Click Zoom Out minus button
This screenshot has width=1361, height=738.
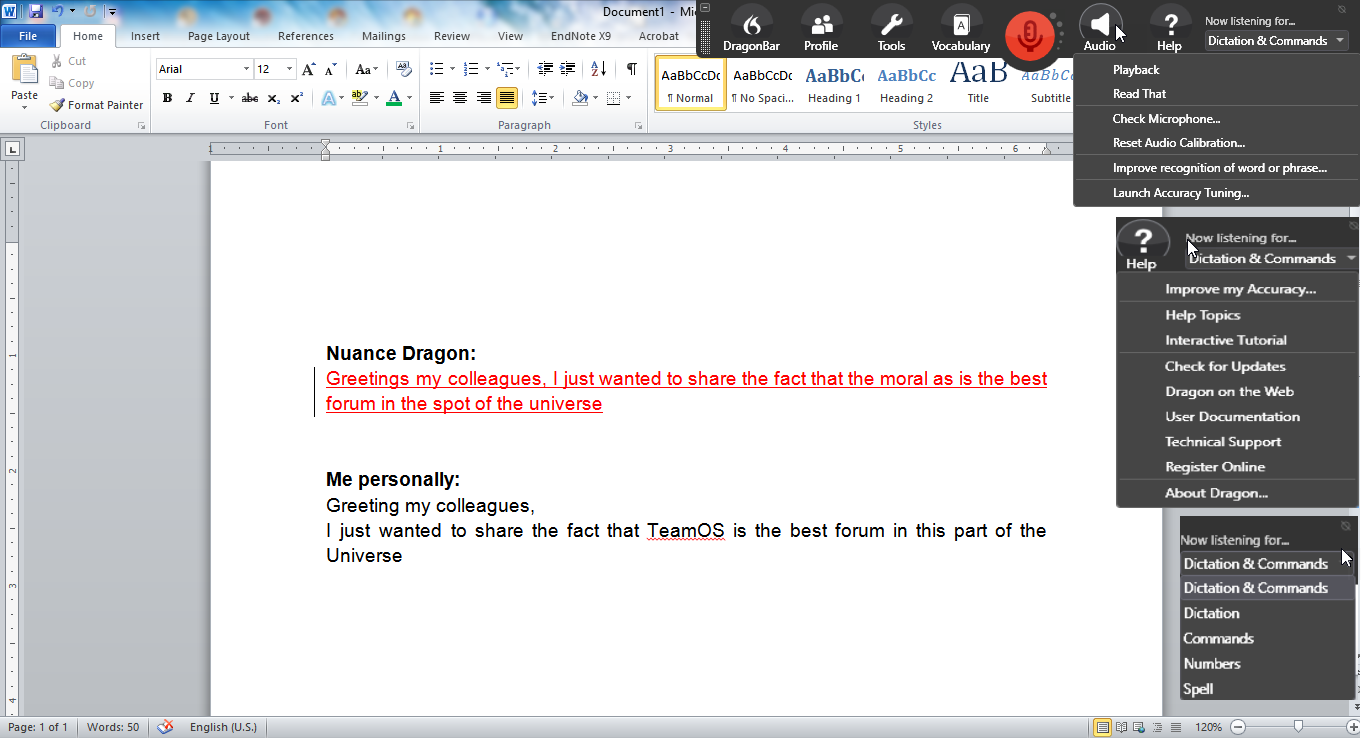[1238, 727]
